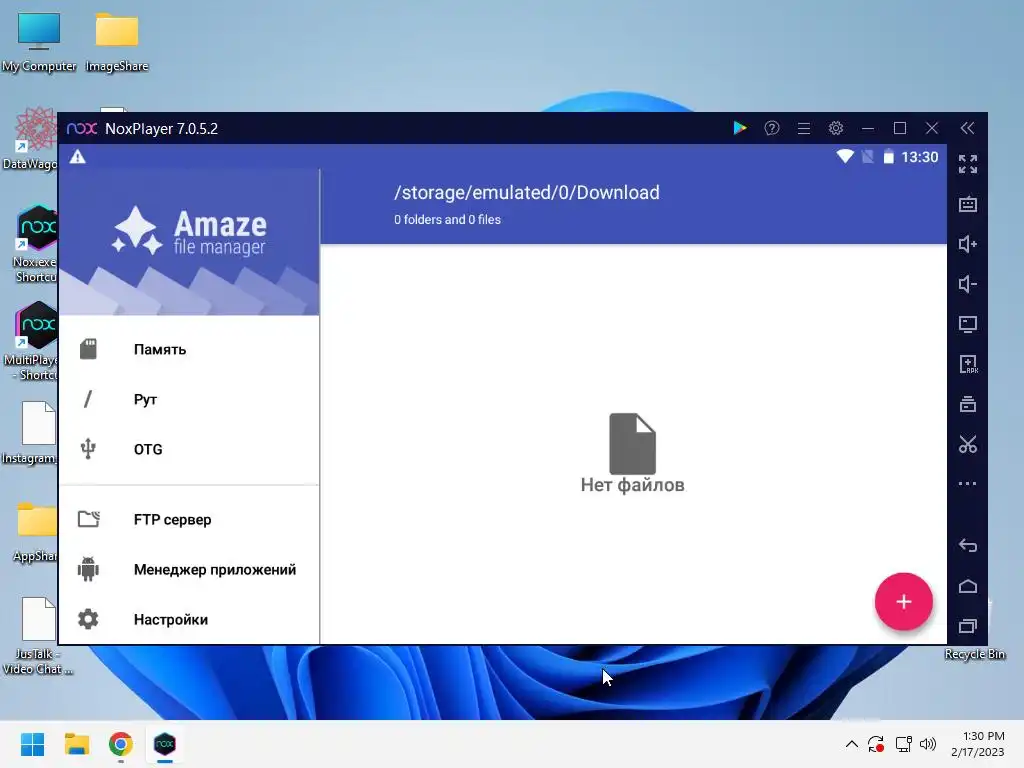Click 0 folders and 0 files text
The width and height of the screenshot is (1024, 768).
(x=447, y=220)
